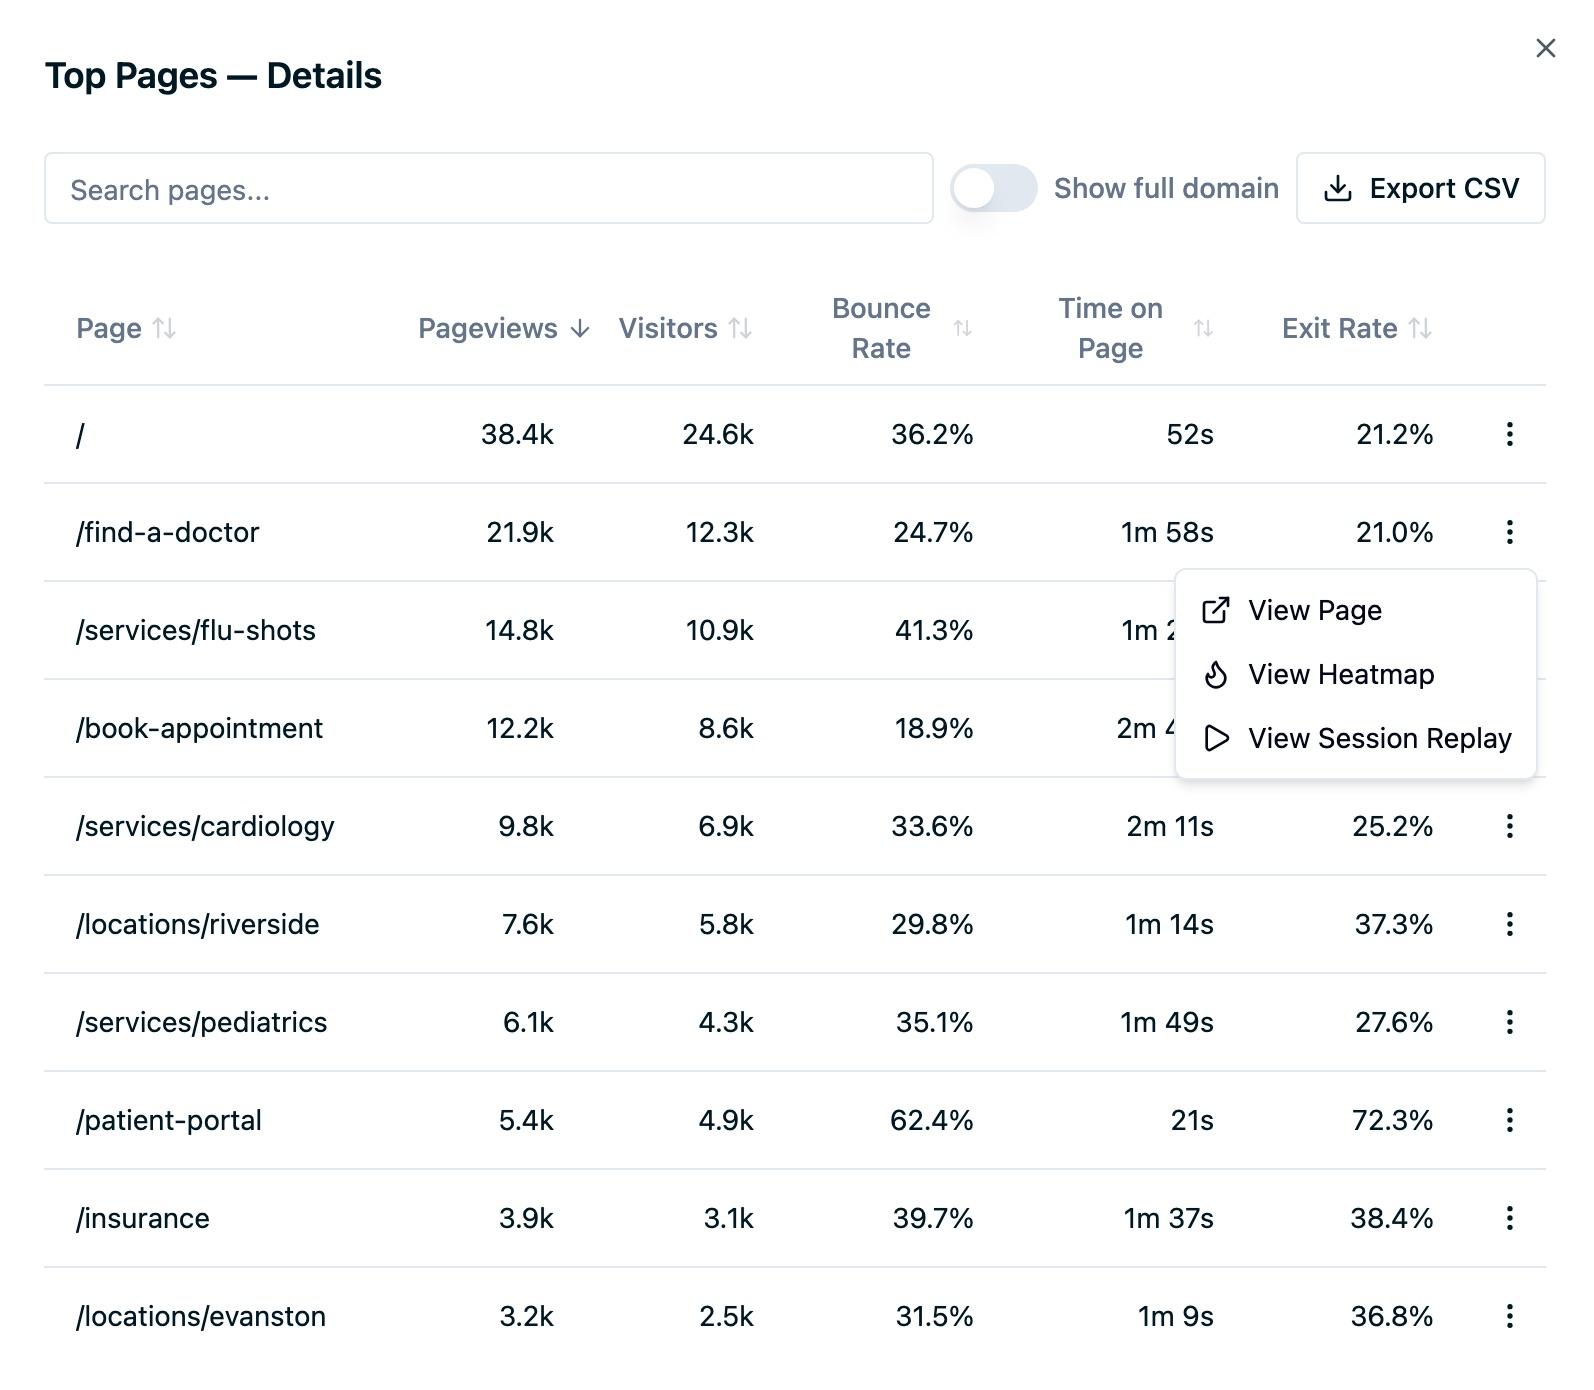
Task: Open row actions for /locations/evanston
Action: 1509,1316
